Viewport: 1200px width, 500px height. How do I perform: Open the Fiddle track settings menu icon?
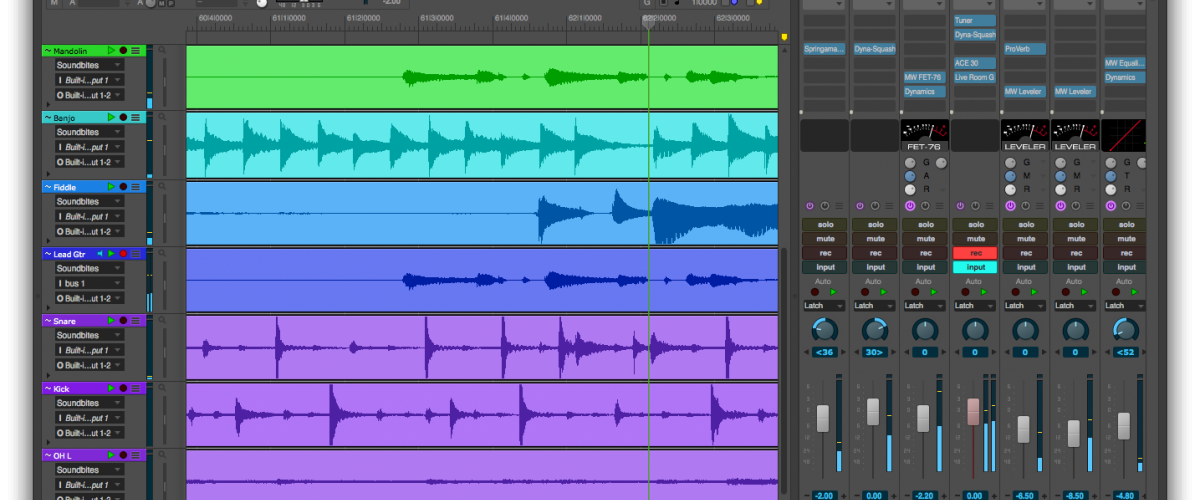click(135, 187)
